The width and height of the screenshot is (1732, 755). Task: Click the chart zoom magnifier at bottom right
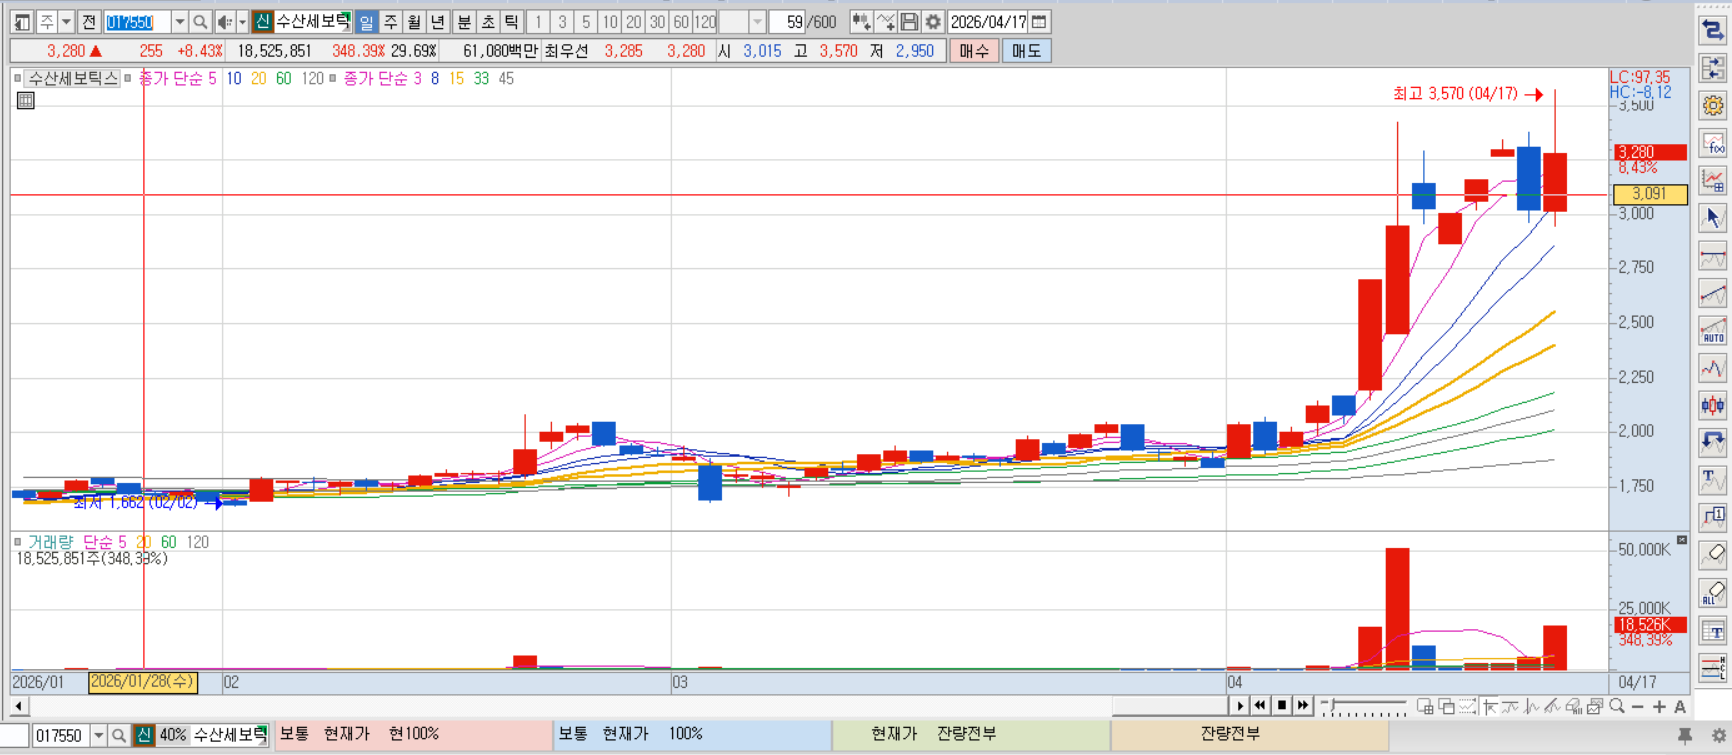click(x=1617, y=706)
